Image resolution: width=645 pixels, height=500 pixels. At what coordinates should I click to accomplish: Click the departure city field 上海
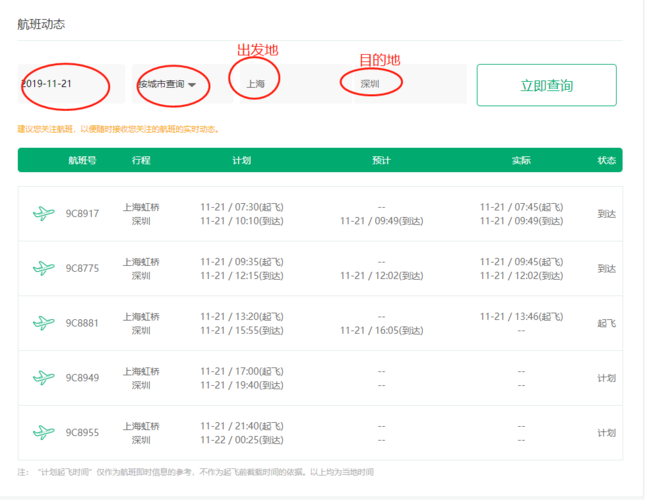256,85
